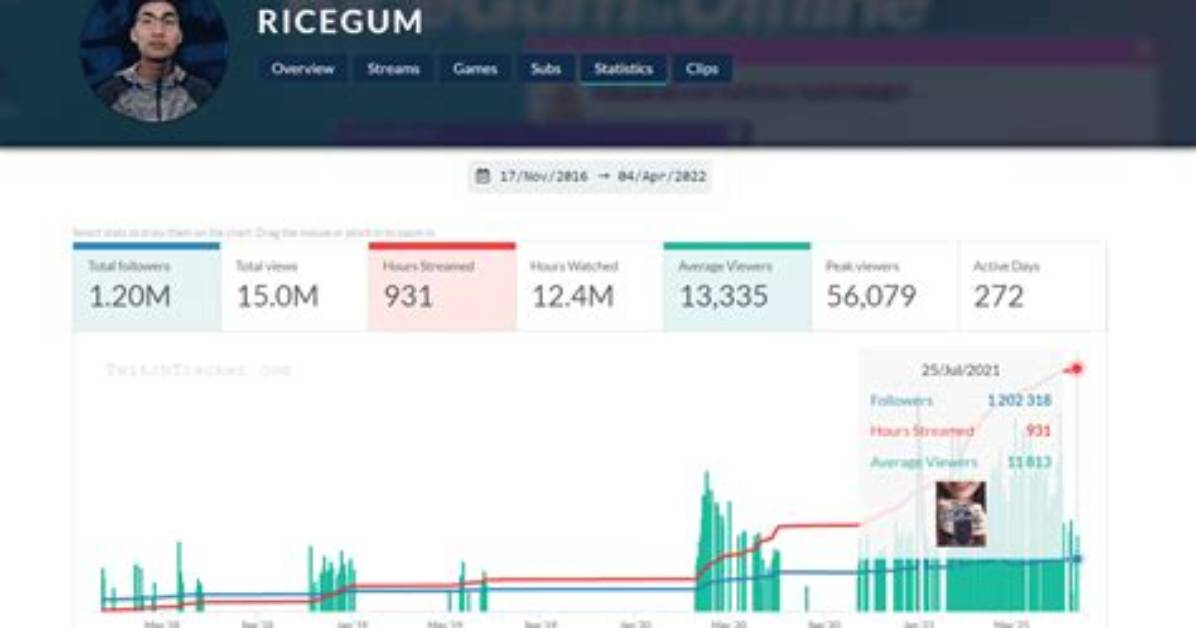Go to the Subs tab
This screenshot has height=628, width=1196.
point(545,69)
